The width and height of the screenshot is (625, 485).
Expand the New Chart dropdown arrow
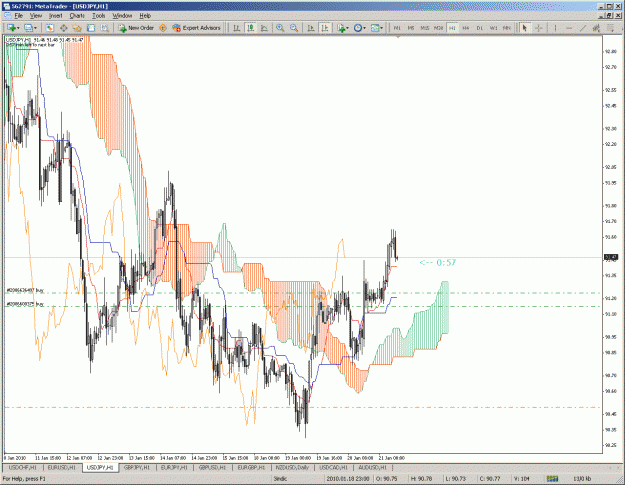pos(18,28)
